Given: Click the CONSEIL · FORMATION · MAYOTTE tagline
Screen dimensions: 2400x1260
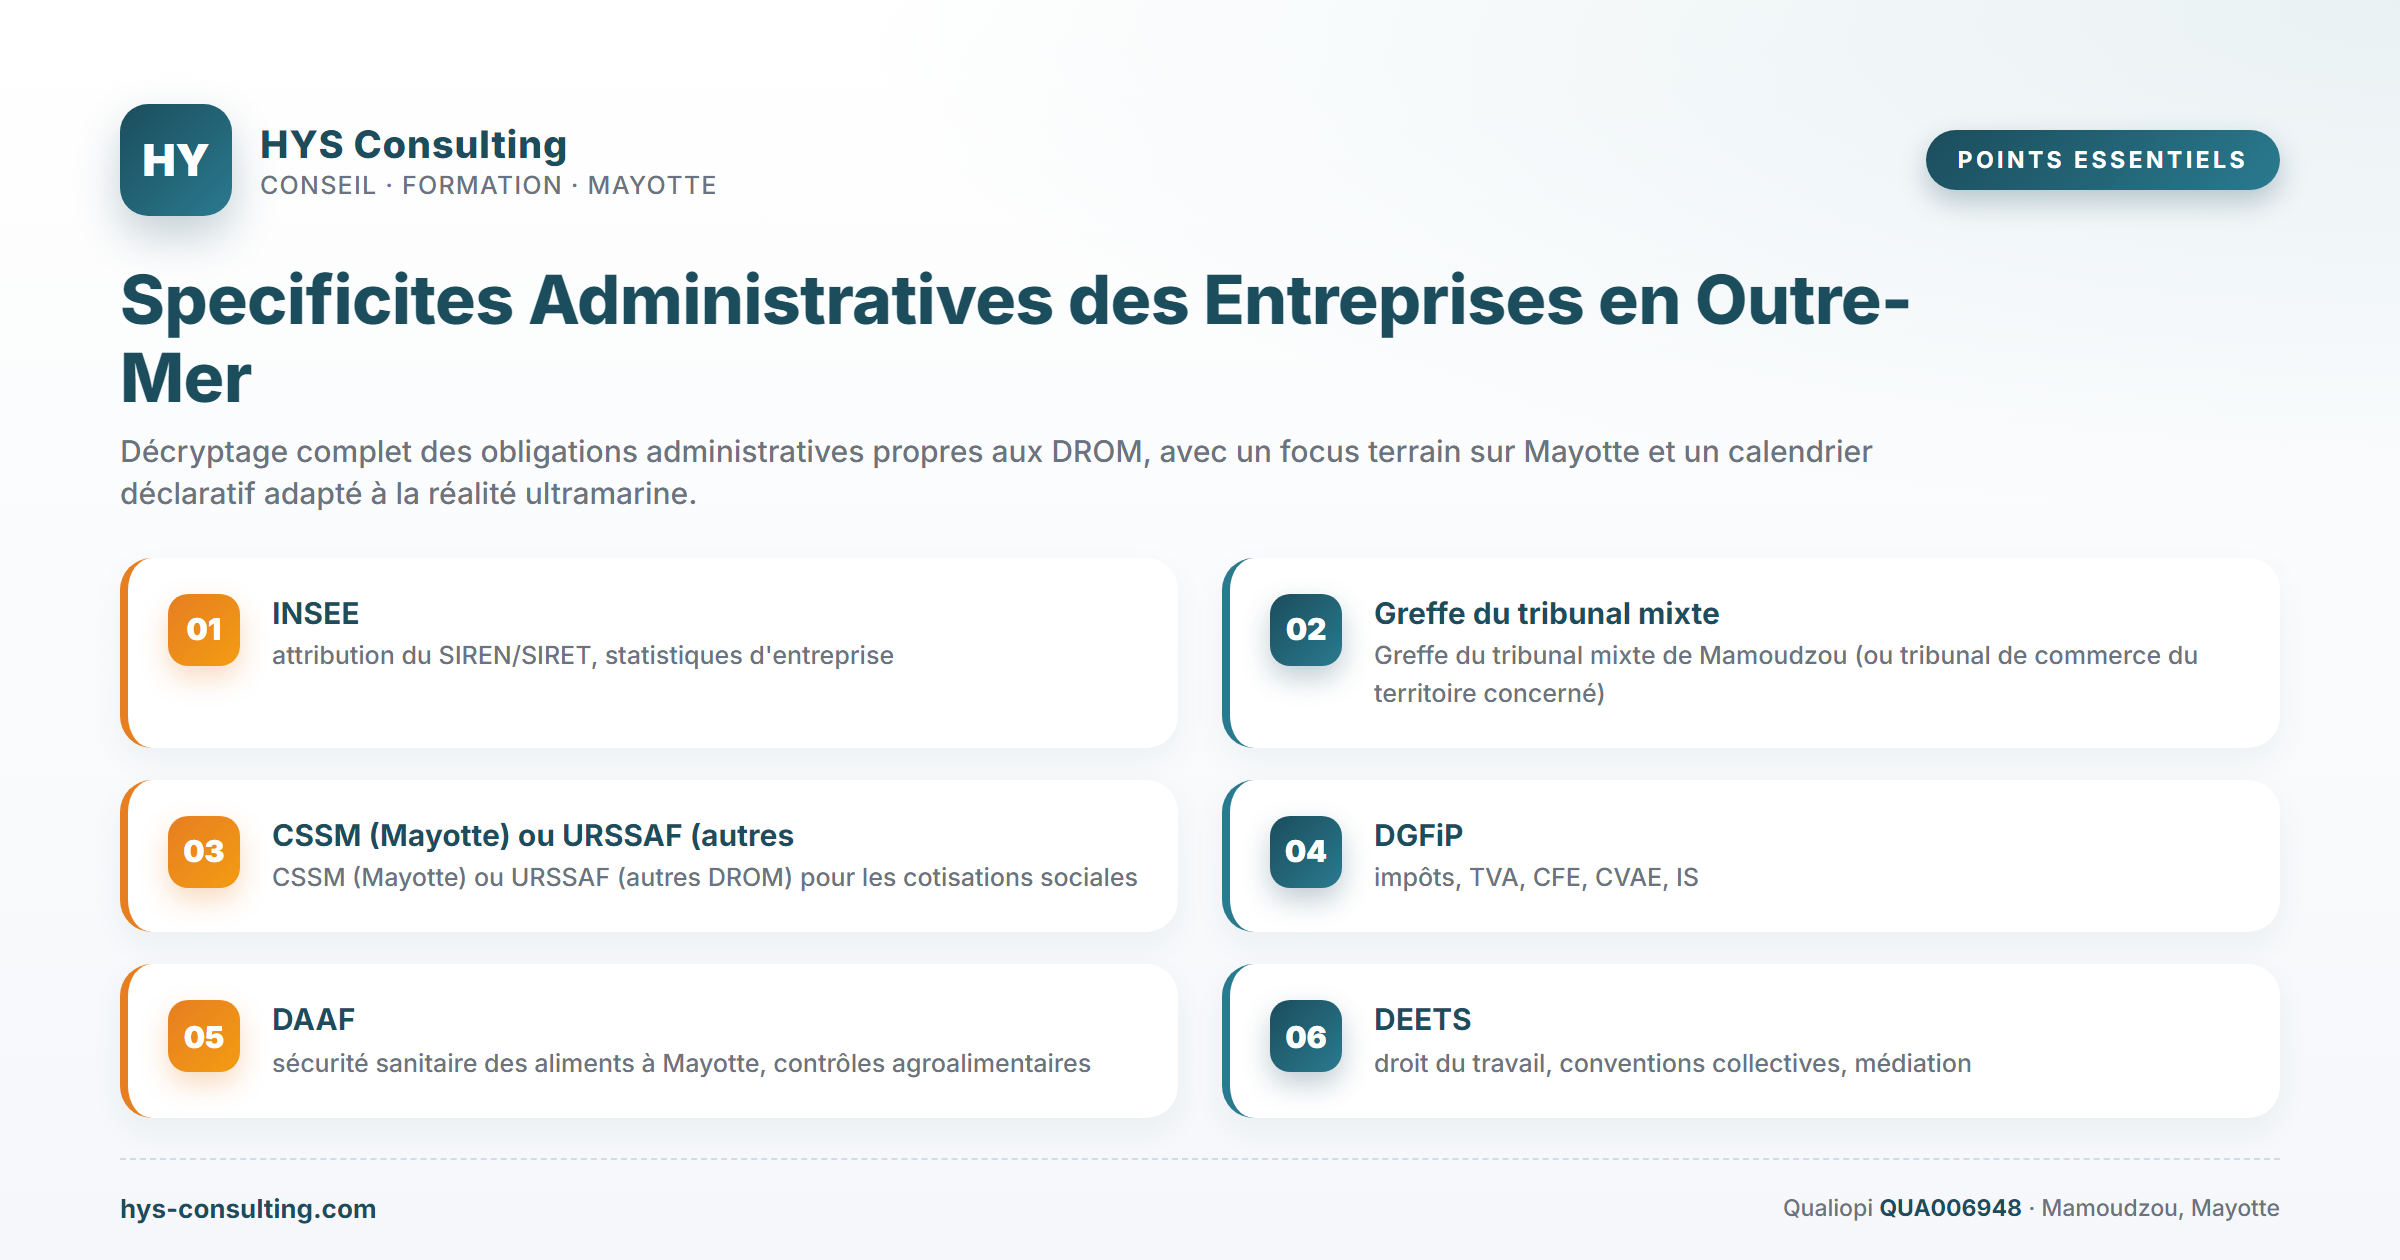Looking at the screenshot, I should click(x=488, y=185).
